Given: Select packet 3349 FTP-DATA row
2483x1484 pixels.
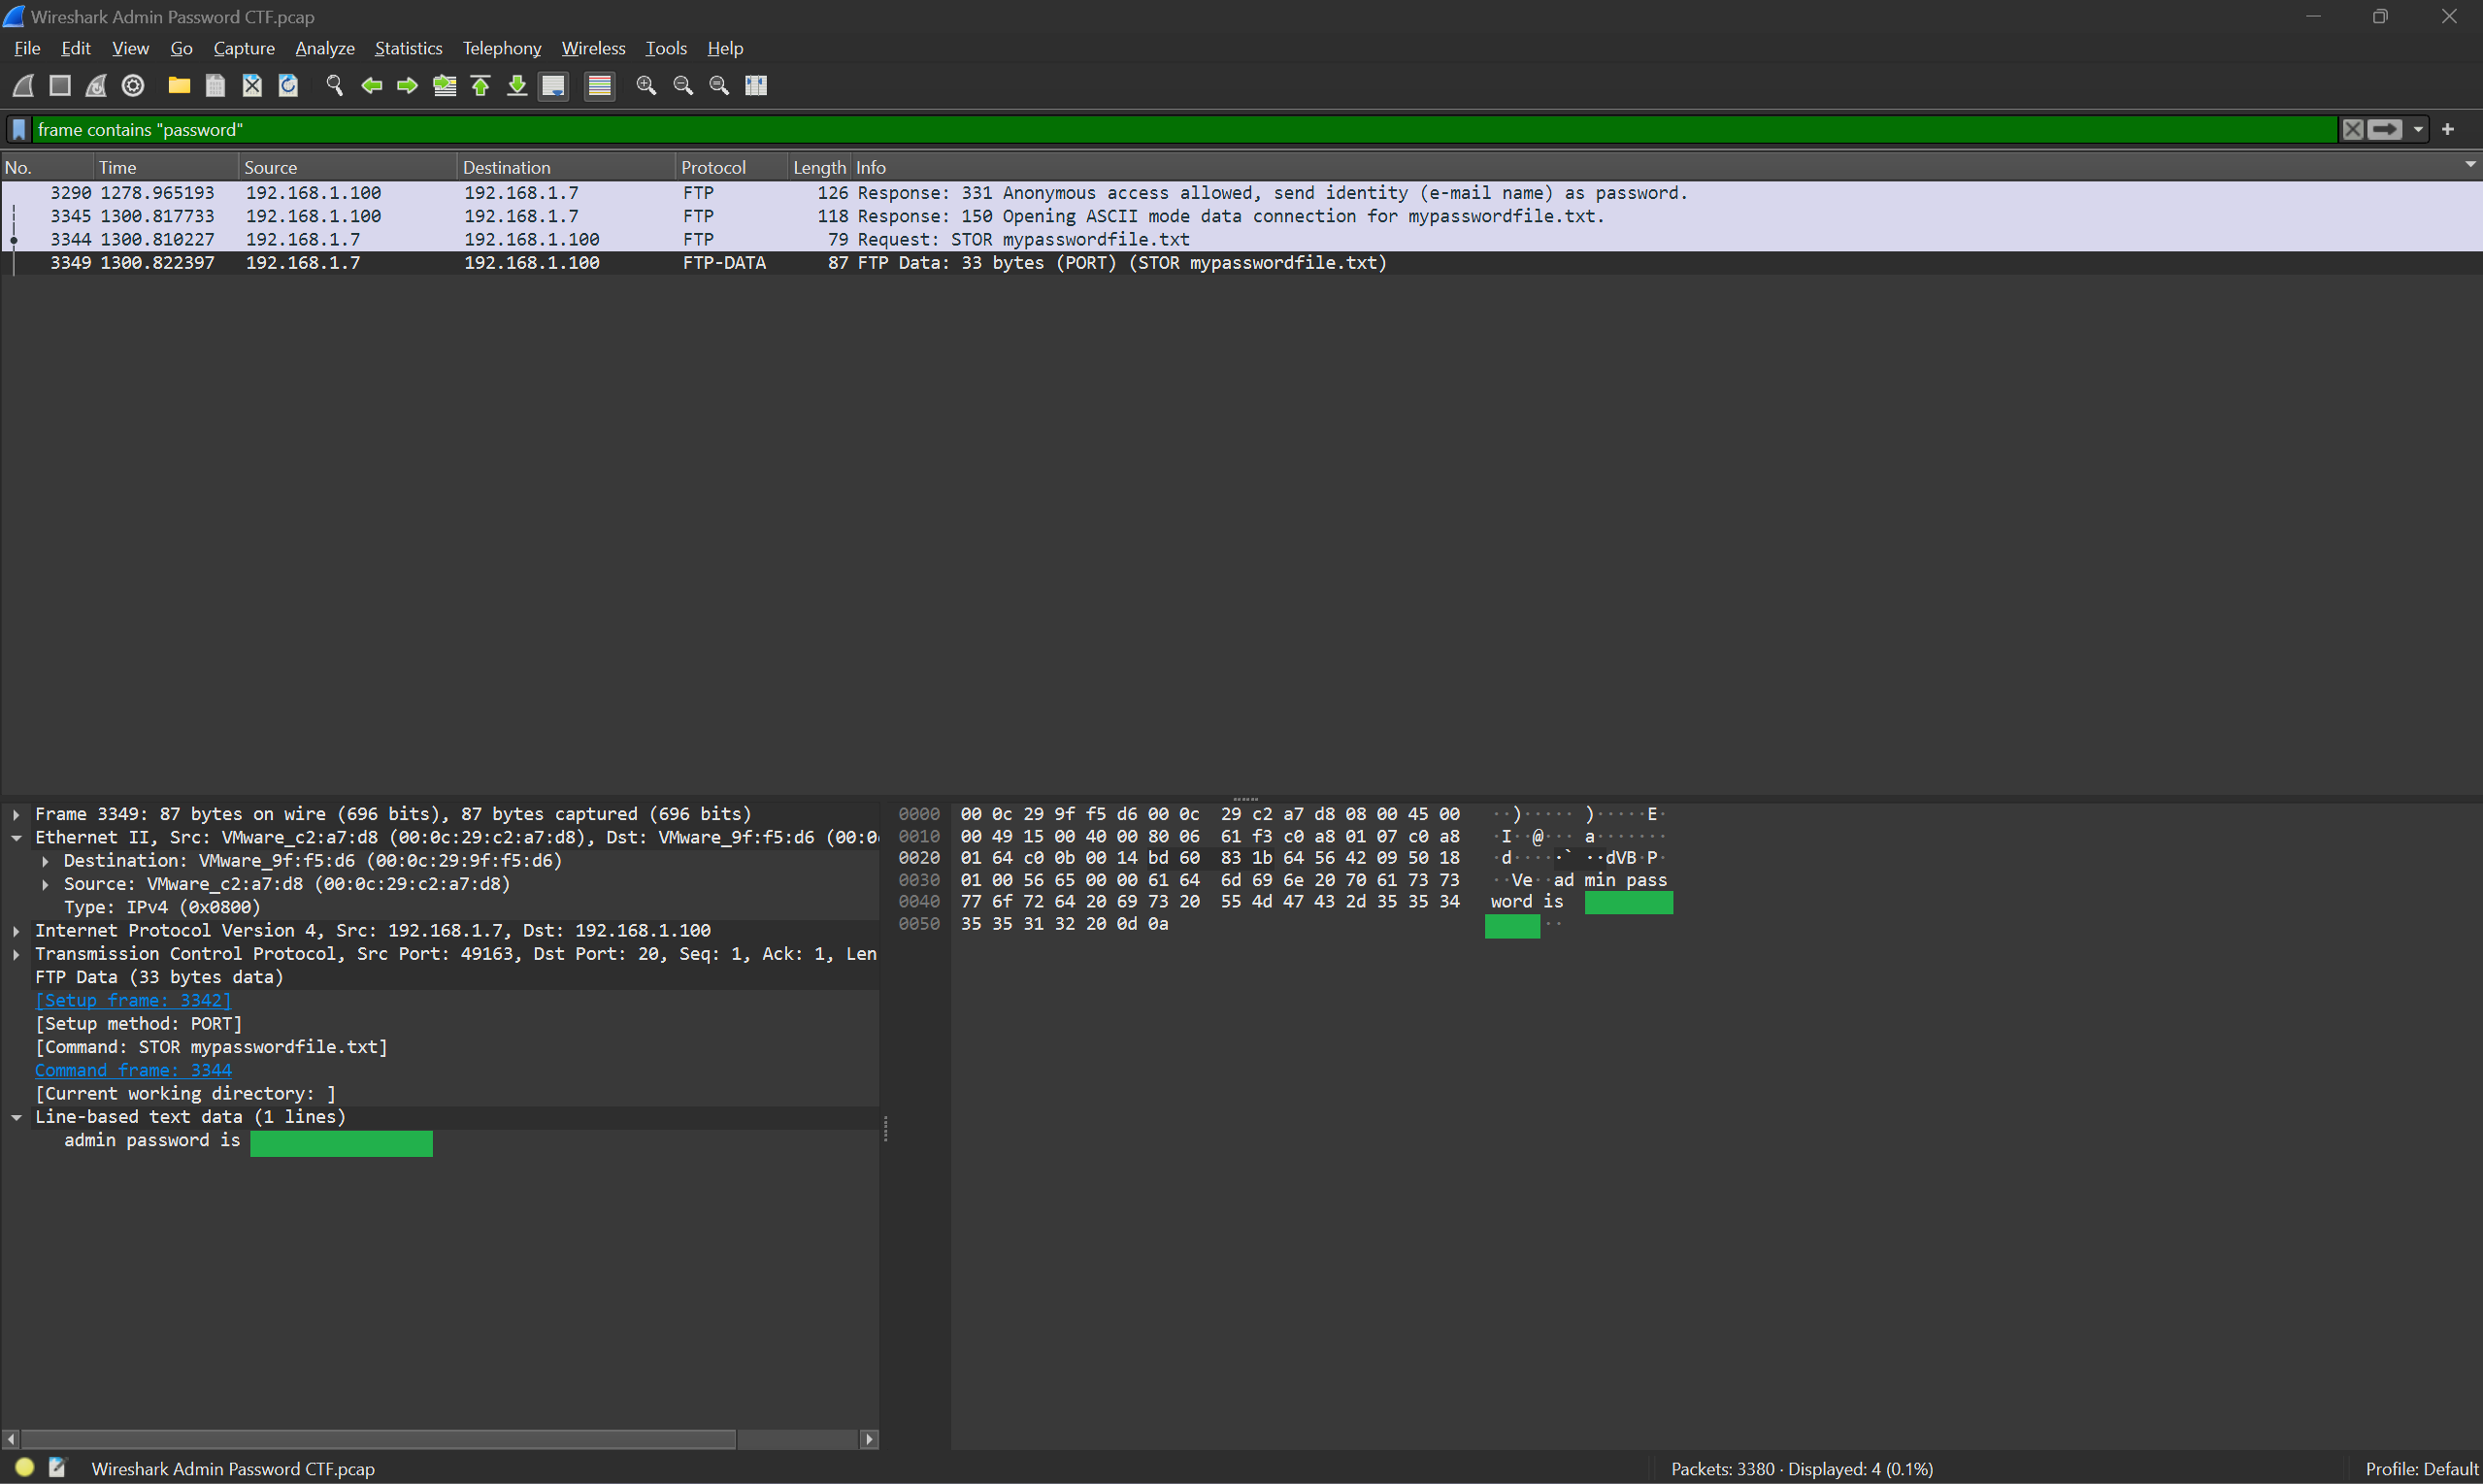Looking at the screenshot, I should click(x=1241, y=263).
